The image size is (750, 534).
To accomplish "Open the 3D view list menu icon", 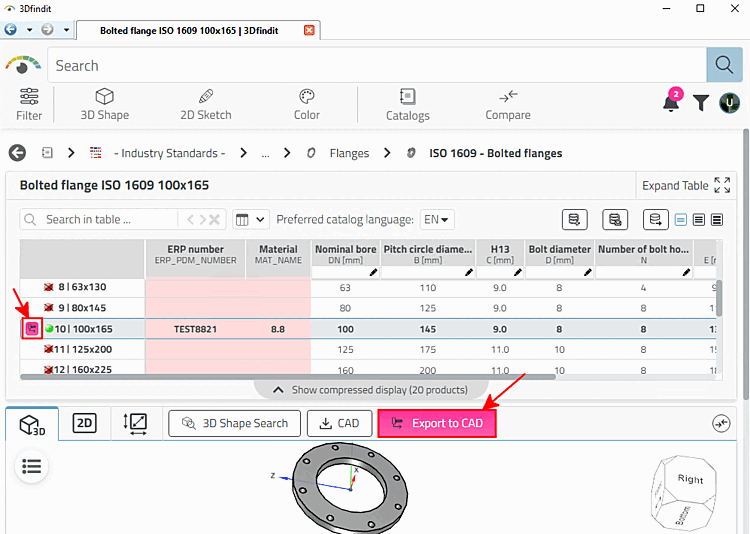I will (x=32, y=466).
